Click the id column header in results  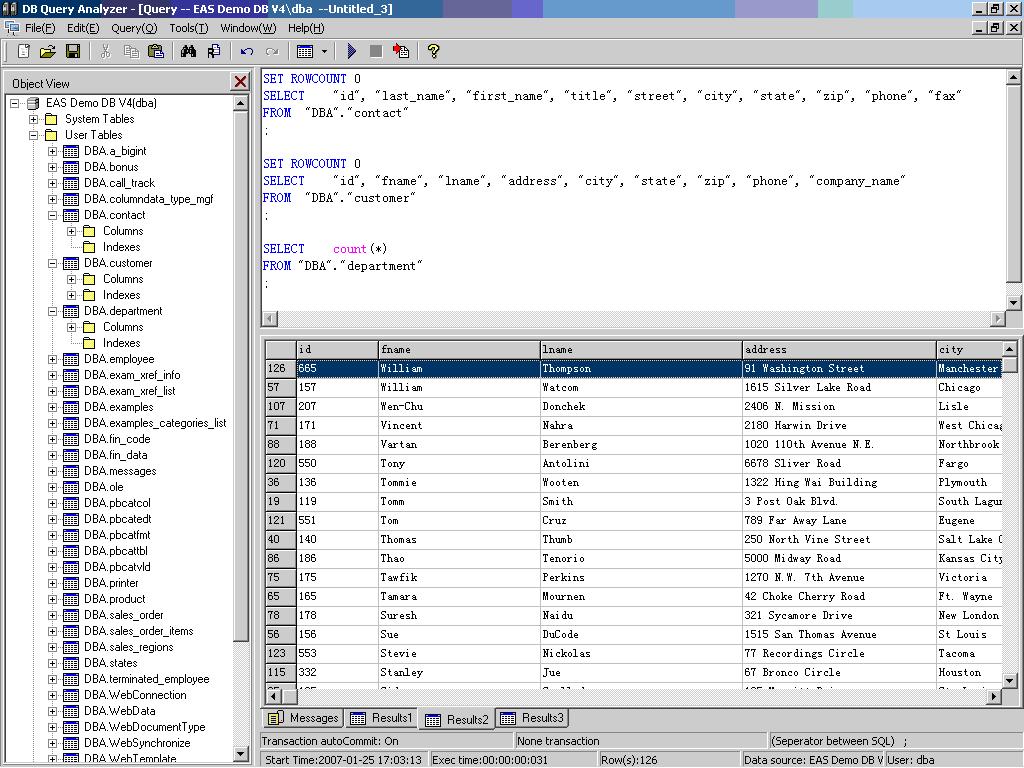click(x=337, y=349)
